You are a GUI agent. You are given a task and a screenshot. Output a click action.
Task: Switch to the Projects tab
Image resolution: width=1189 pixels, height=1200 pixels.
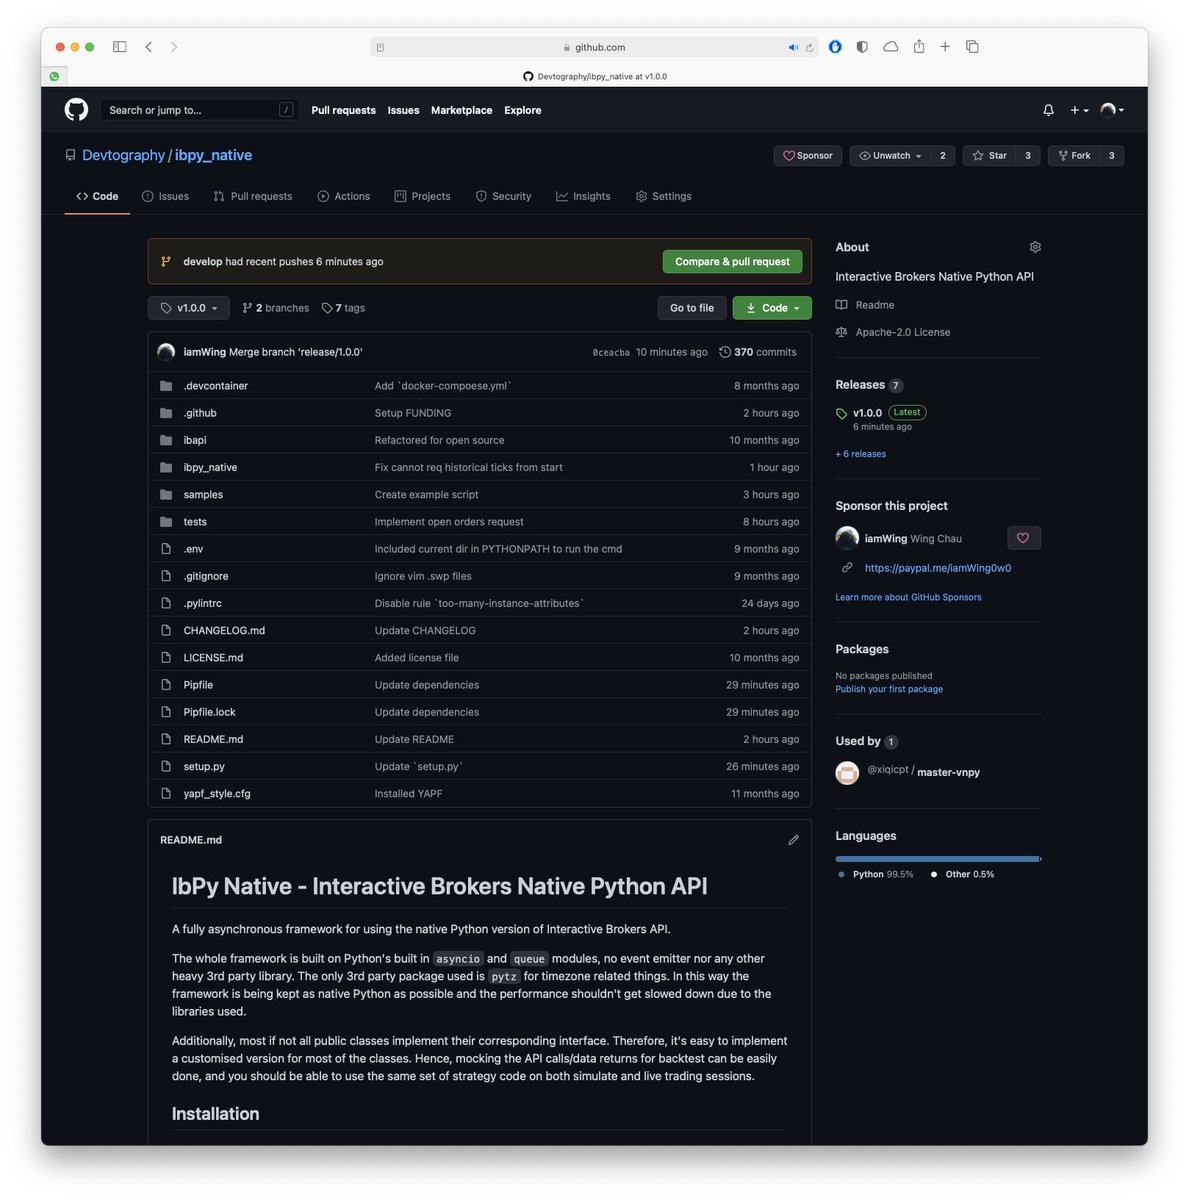[x=422, y=196]
